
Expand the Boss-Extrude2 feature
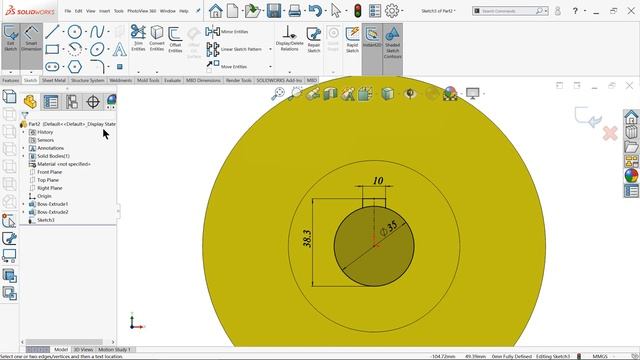point(23,212)
